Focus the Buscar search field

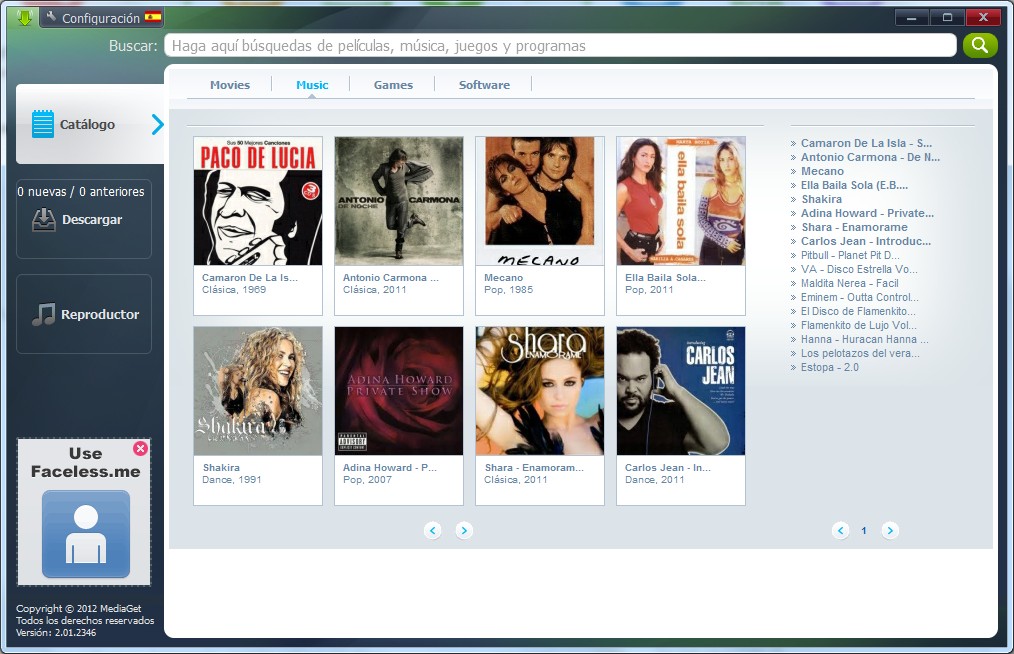pos(560,46)
